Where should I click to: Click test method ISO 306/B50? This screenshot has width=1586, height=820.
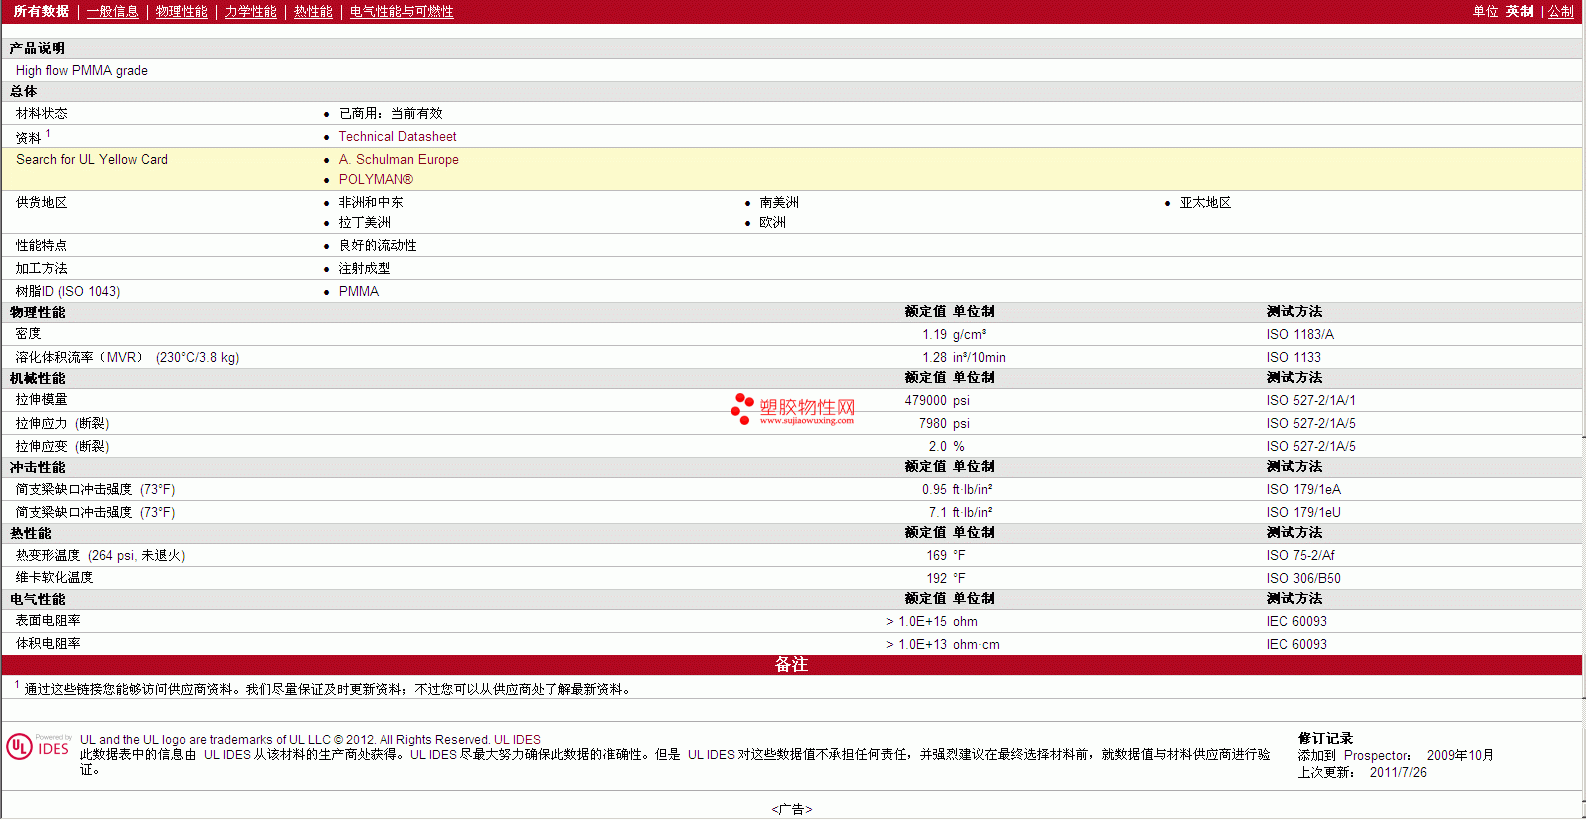[1303, 579]
